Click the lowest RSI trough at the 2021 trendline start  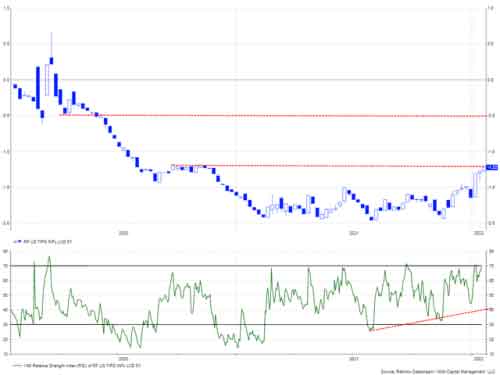[371, 330]
